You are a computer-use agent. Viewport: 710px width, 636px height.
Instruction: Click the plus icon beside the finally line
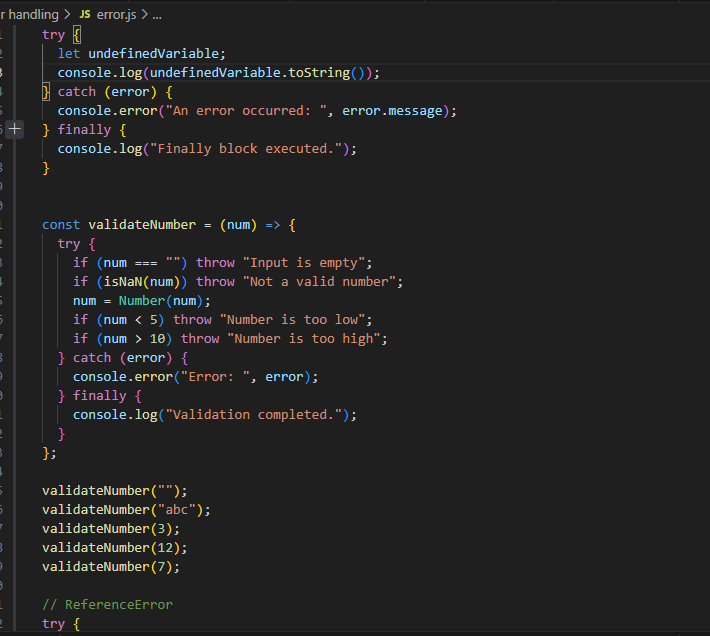click(14, 129)
